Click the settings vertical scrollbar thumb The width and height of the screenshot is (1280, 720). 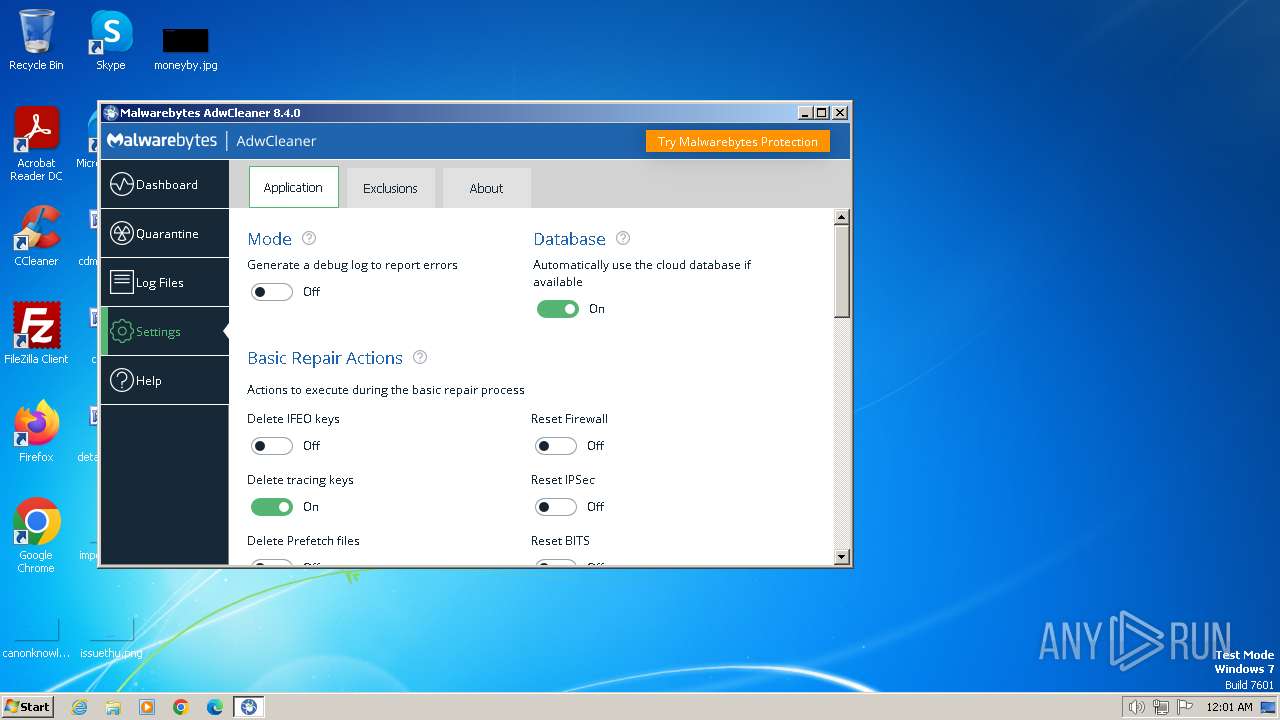point(841,271)
